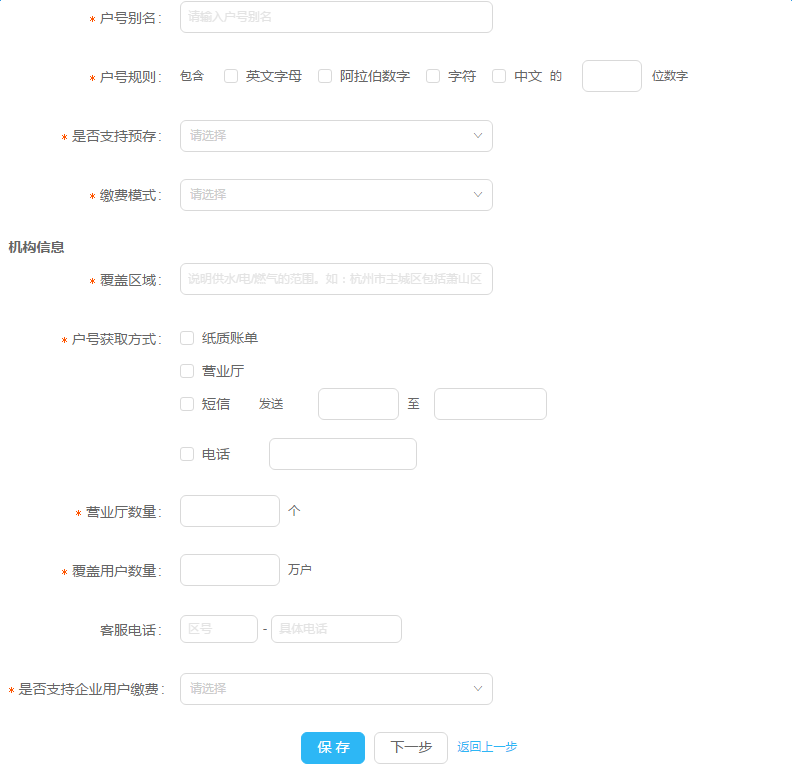Click the 返回上一步 link
Screen dimensions: 792x774
click(x=487, y=747)
